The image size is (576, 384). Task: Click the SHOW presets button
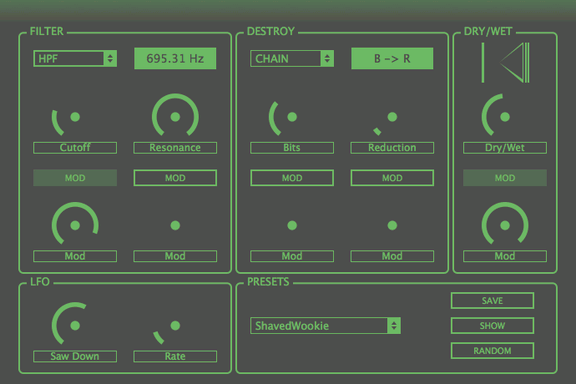[492, 326]
